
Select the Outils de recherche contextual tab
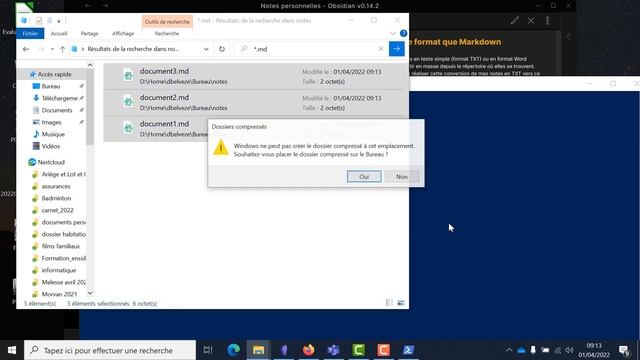pos(167,22)
